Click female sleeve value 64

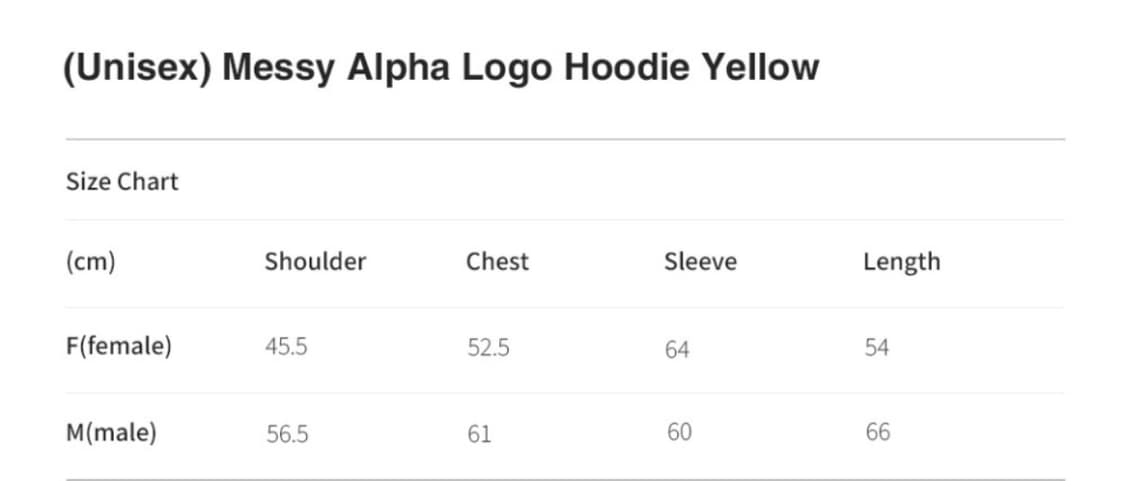(x=677, y=349)
